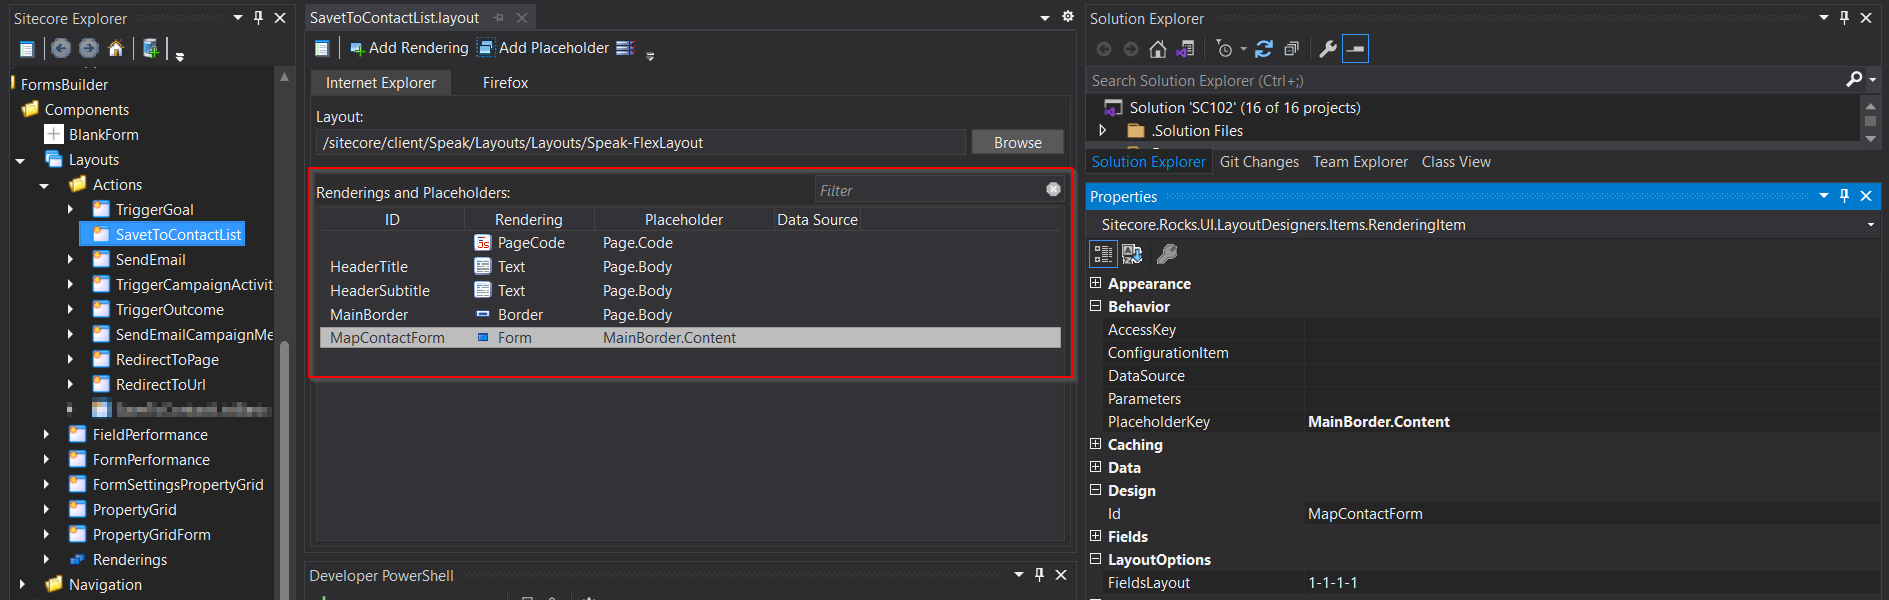Switch to the Firefox tab
Viewport: 1889px width, 600px height.
(x=505, y=83)
